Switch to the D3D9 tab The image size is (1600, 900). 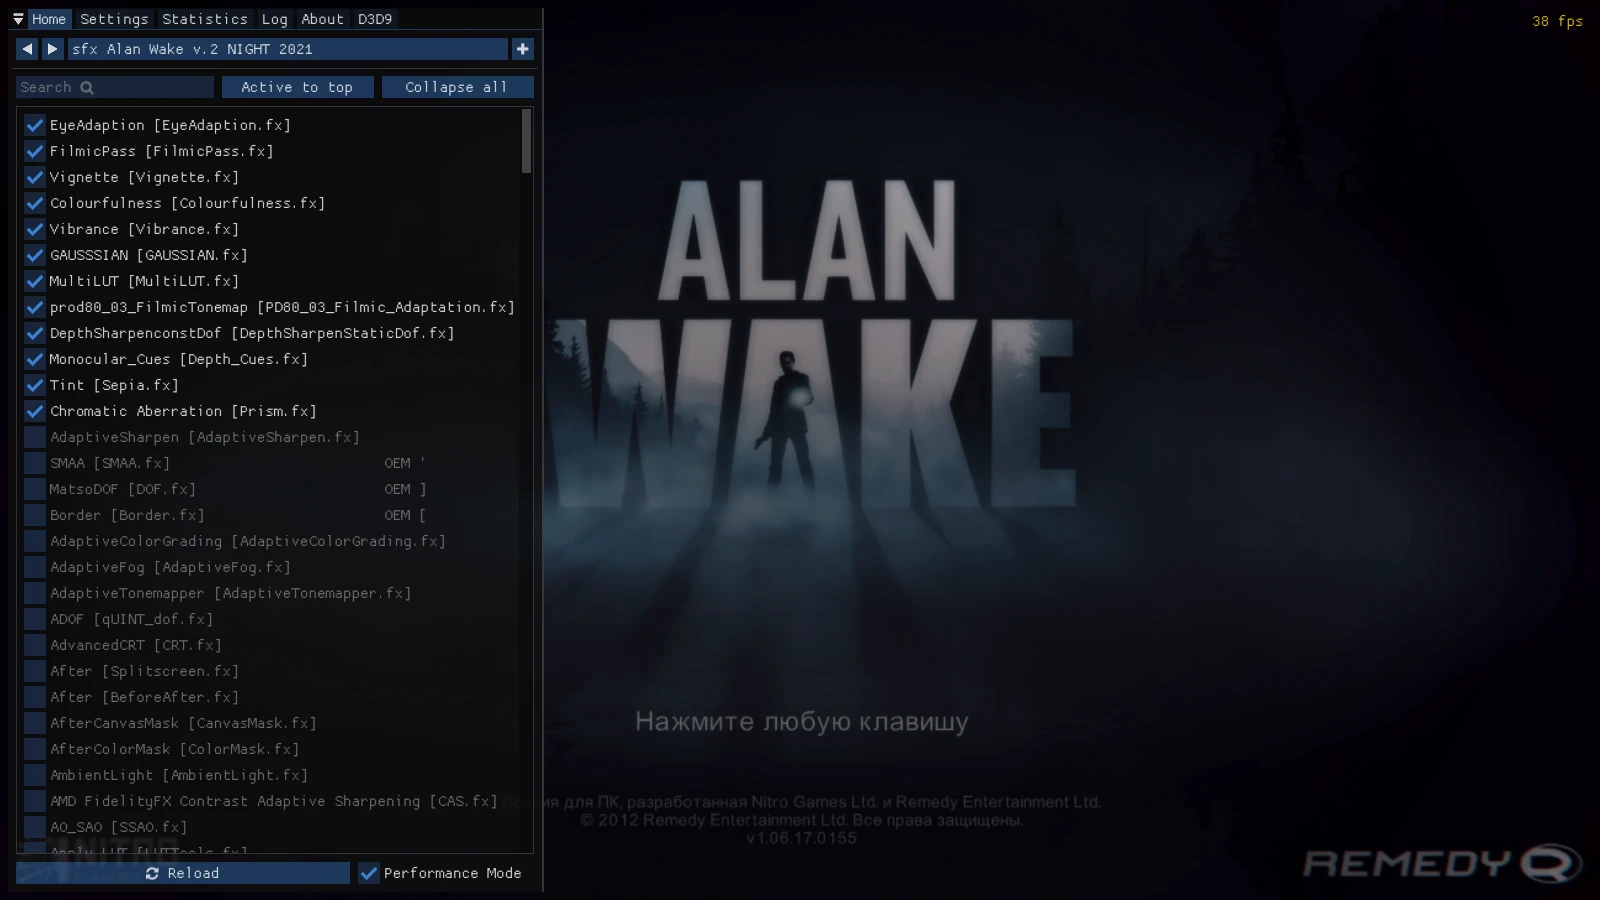375,19
